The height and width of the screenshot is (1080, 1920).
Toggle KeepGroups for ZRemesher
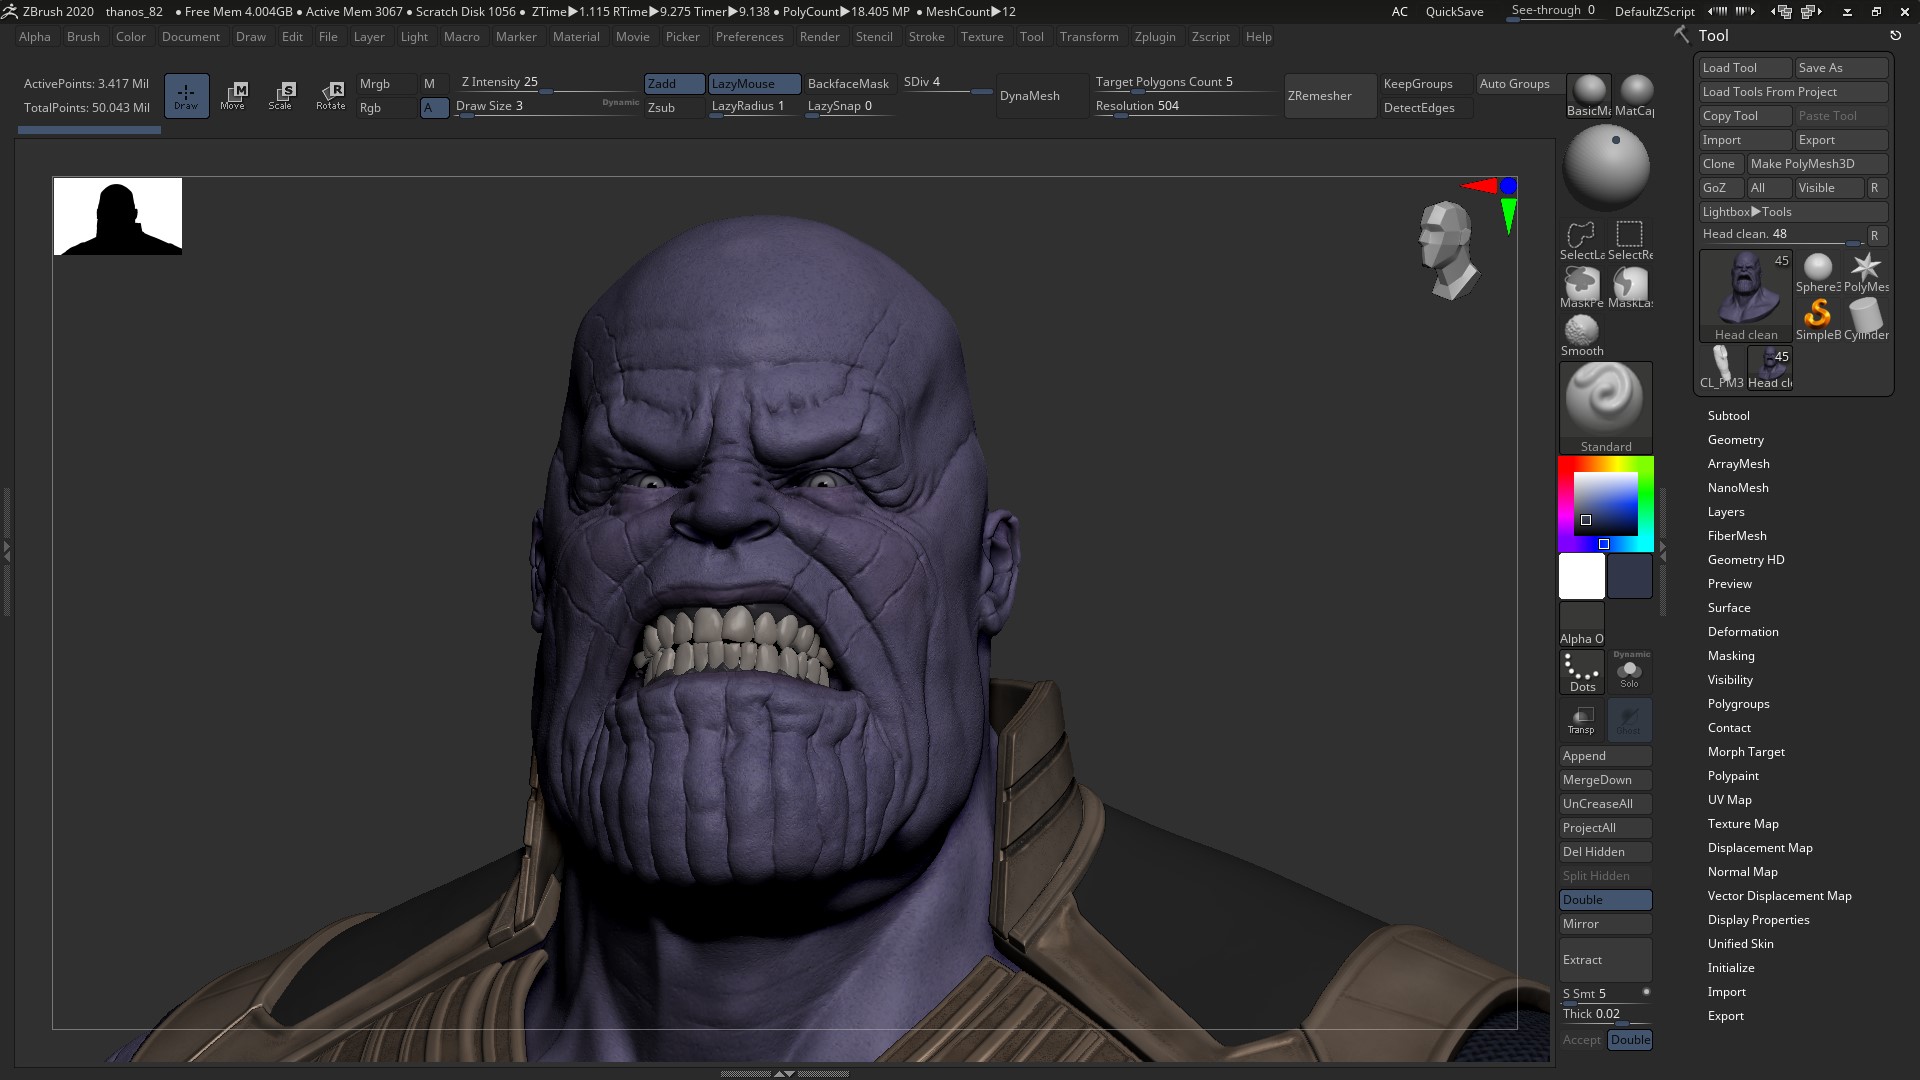click(x=1425, y=84)
